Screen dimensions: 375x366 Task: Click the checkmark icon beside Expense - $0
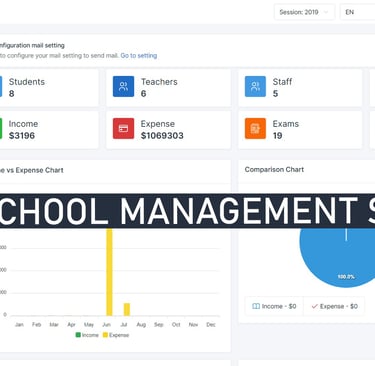[x=314, y=306]
